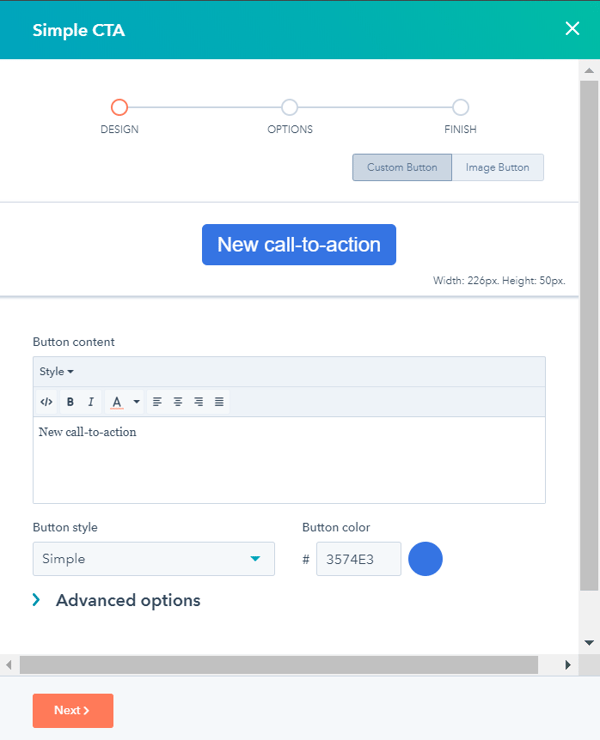Image resolution: width=600 pixels, height=740 pixels.
Task: Click the Next button
Action: pyautogui.click(x=73, y=710)
